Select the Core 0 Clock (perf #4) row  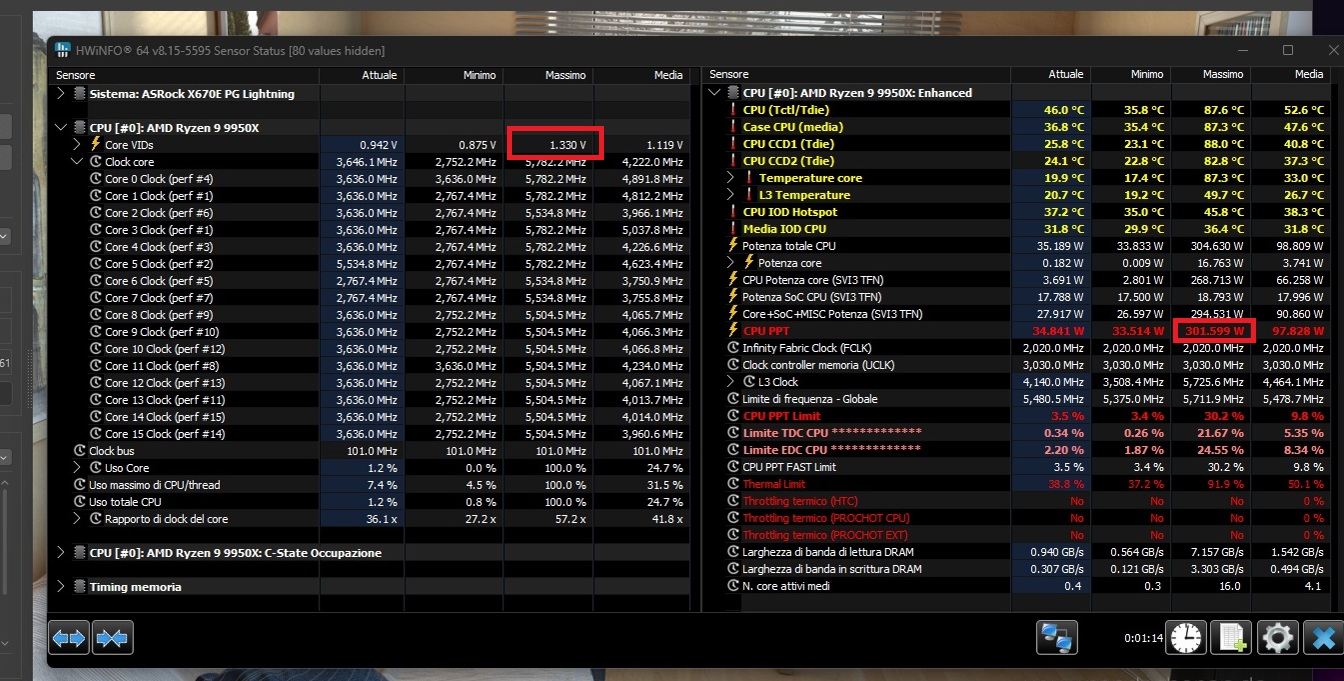(369, 179)
